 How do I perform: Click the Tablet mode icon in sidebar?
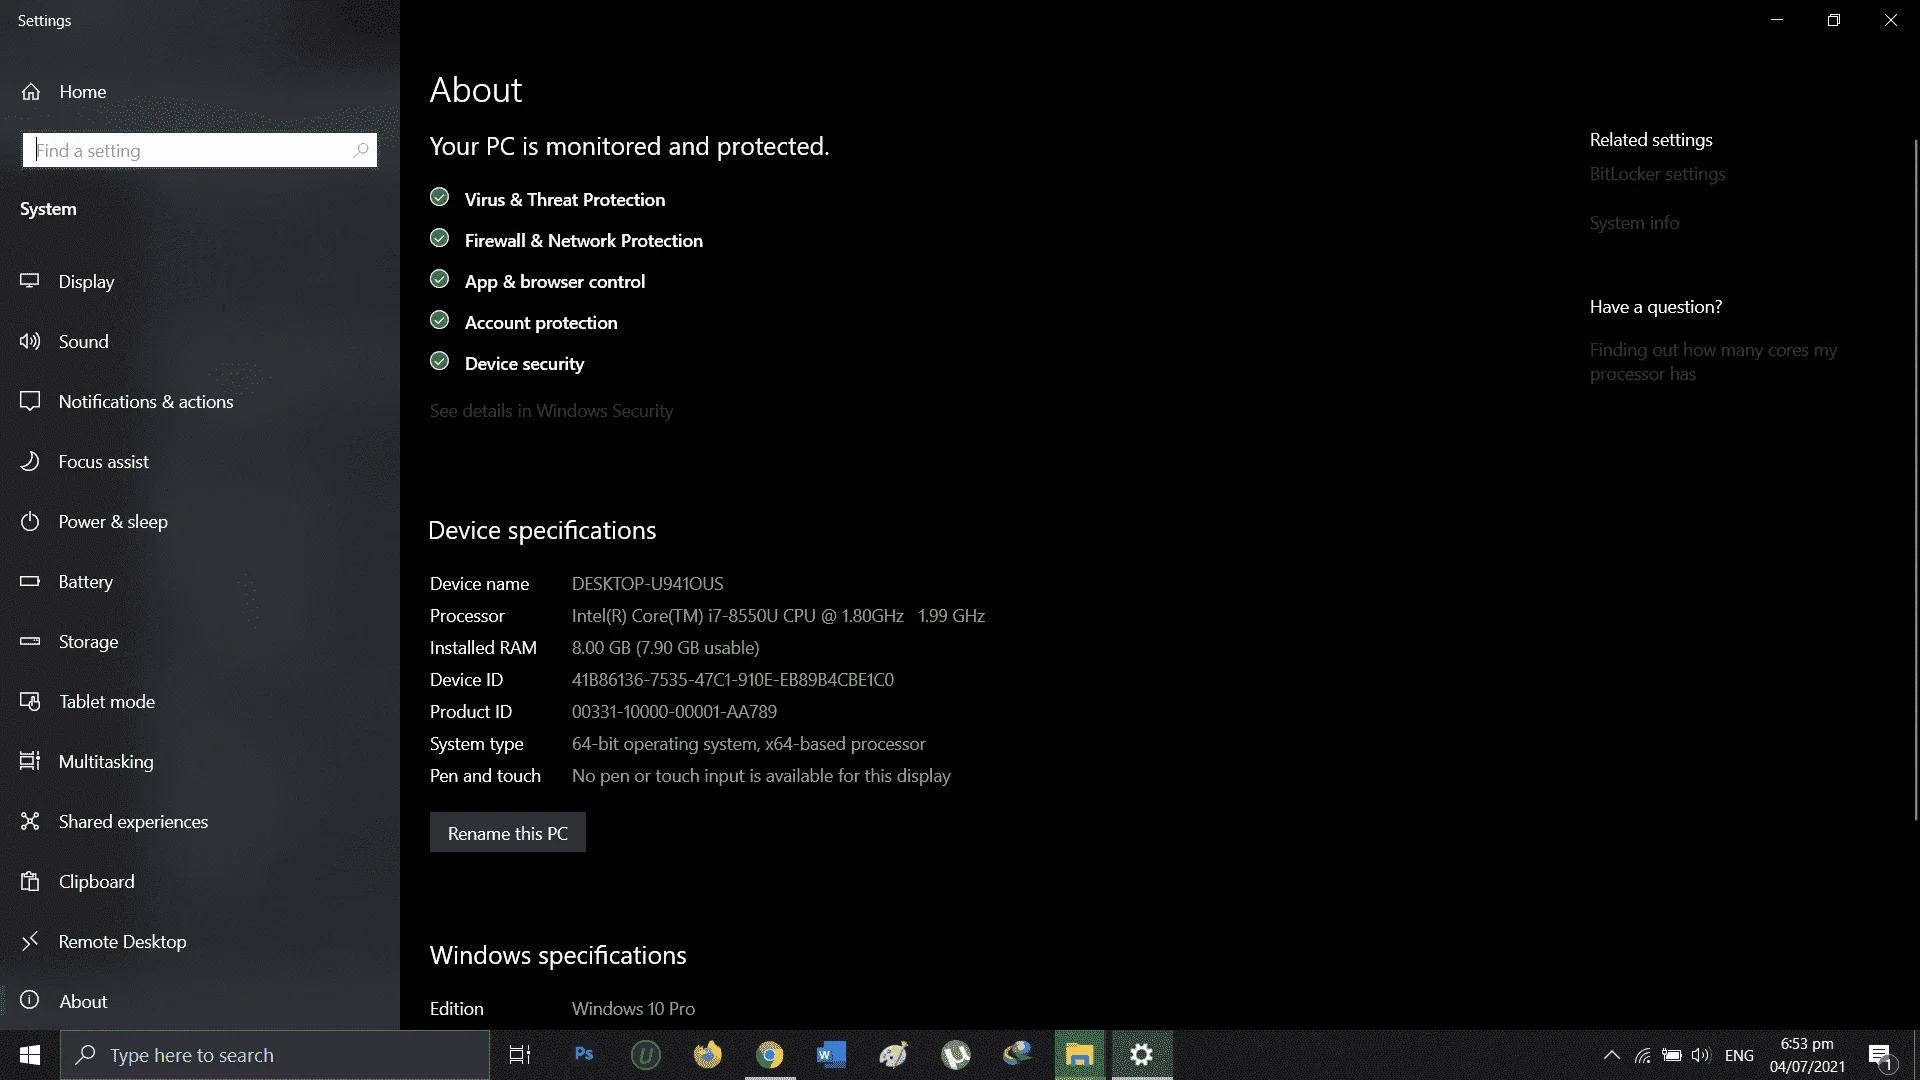30,701
